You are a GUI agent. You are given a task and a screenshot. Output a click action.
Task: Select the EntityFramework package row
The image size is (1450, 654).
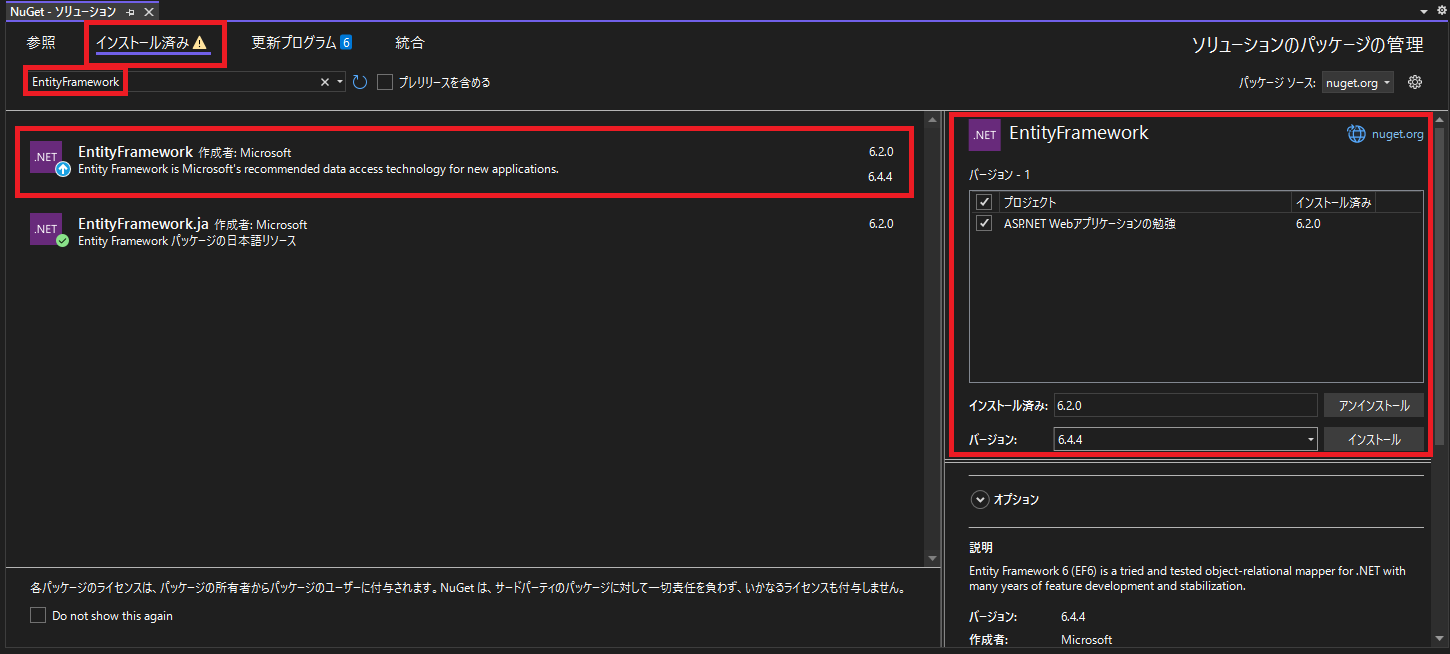pyautogui.click(x=465, y=161)
